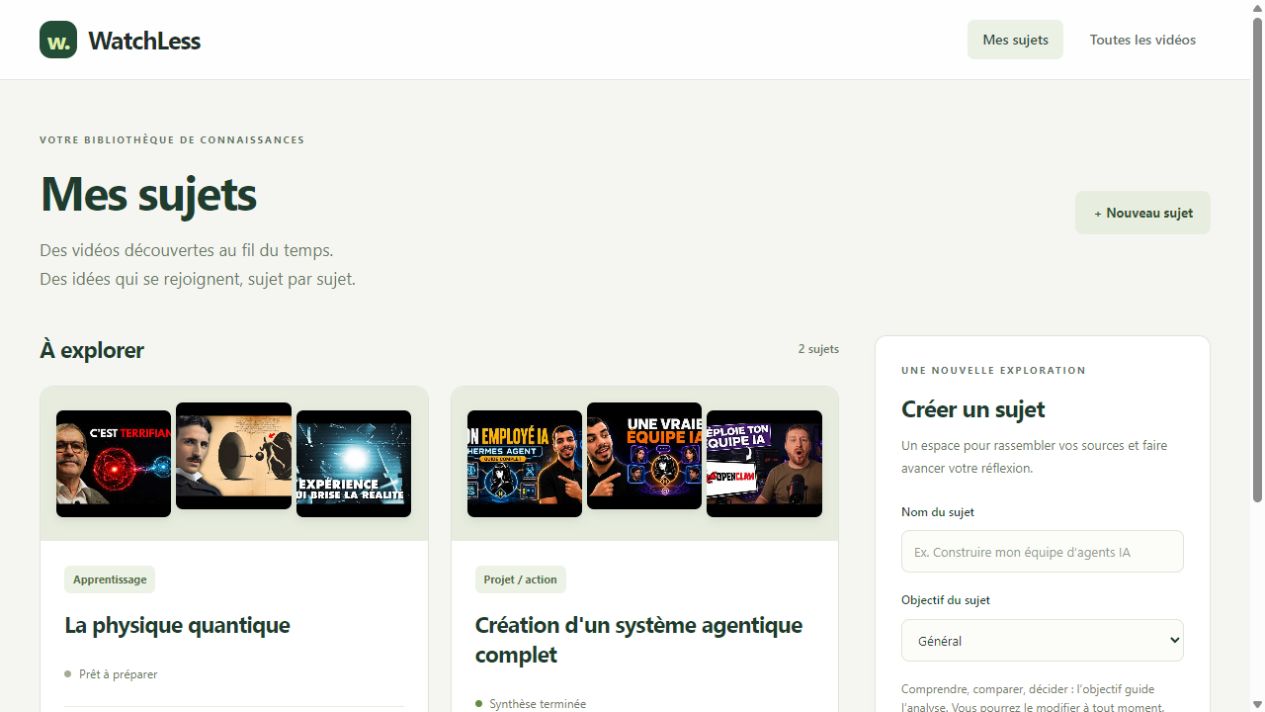Open the Expérience brise la réalité thumbnail
1265x712 pixels.
[353, 463]
